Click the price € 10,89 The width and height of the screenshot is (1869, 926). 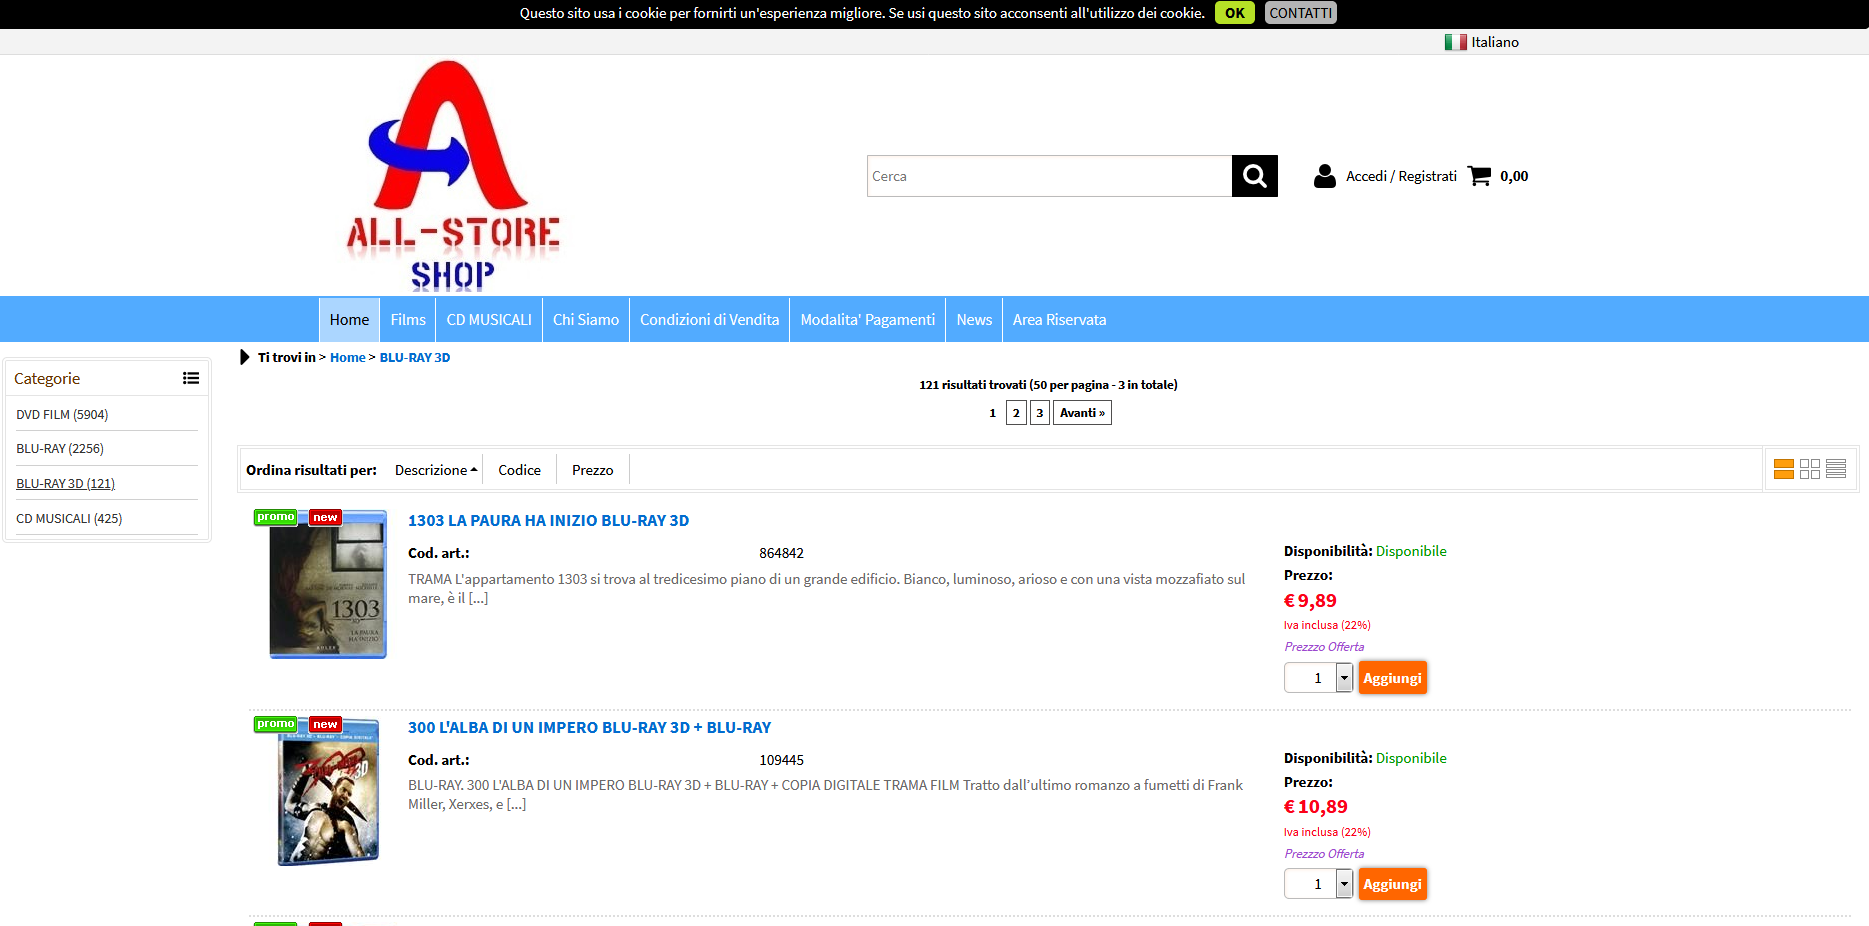point(1316,807)
